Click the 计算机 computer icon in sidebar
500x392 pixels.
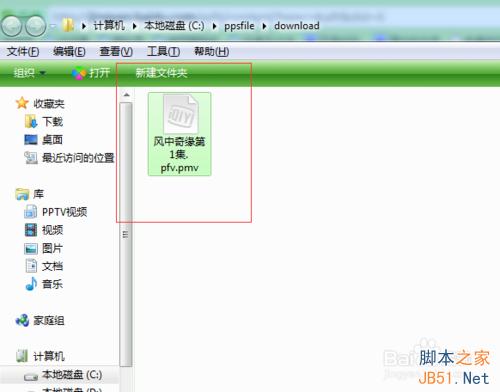pos(22,356)
